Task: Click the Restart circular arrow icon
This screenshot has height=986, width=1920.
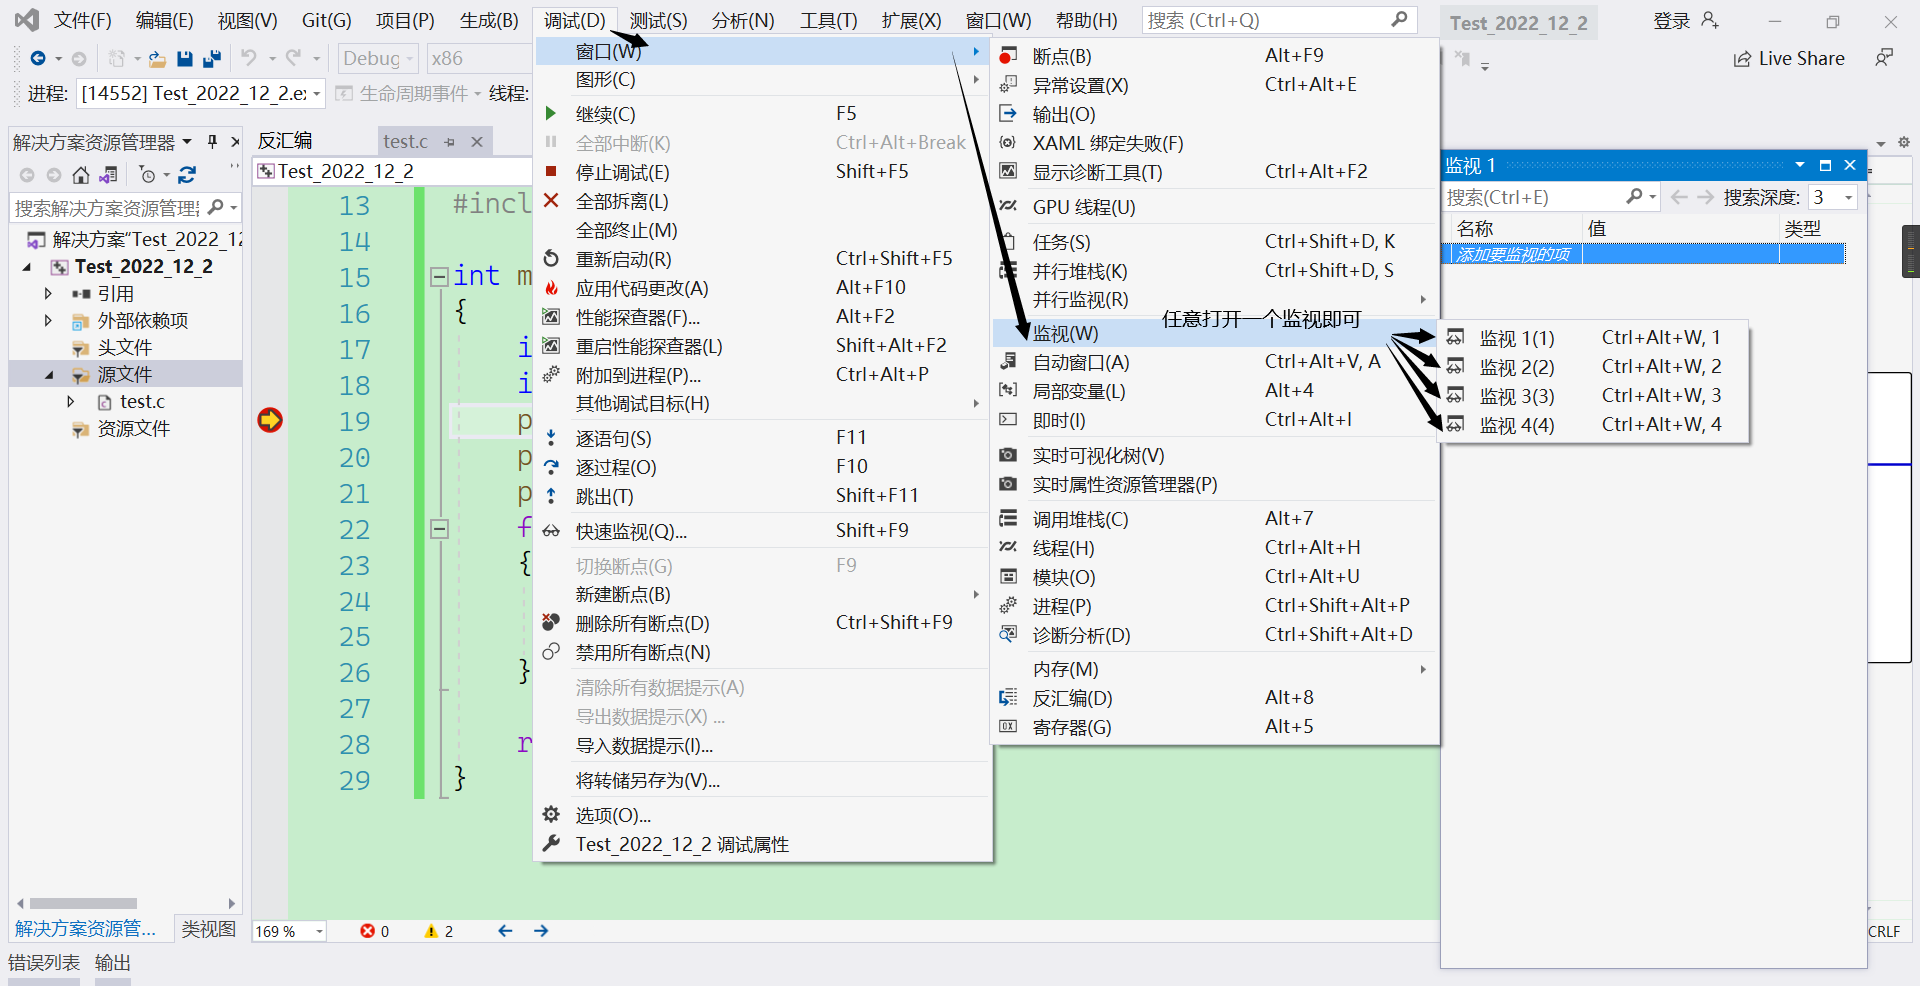Action: tap(550, 259)
